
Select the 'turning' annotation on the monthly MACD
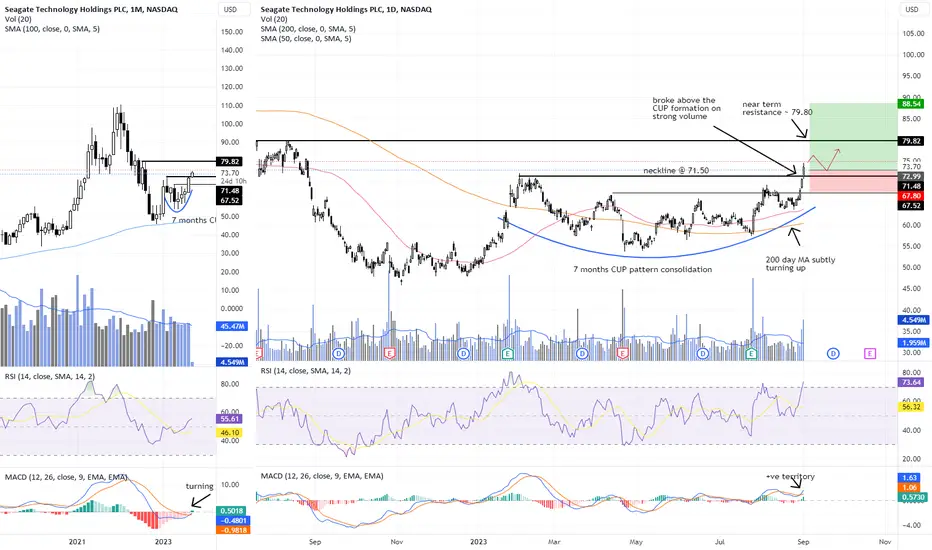tap(199, 486)
